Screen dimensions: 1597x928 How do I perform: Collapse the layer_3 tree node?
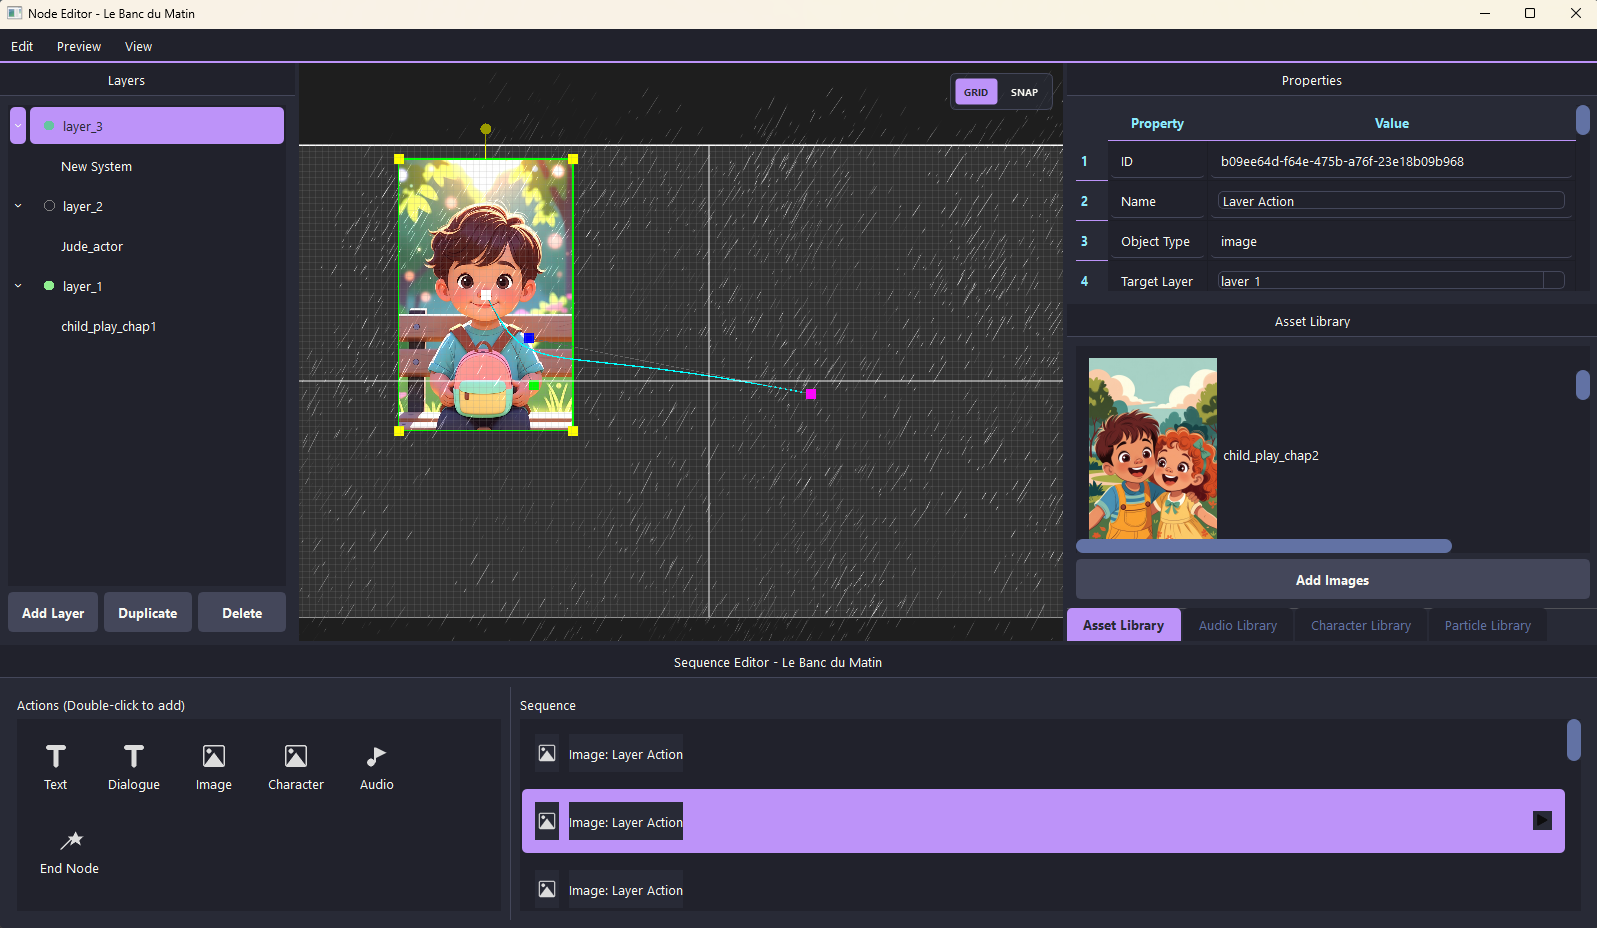(x=18, y=126)
